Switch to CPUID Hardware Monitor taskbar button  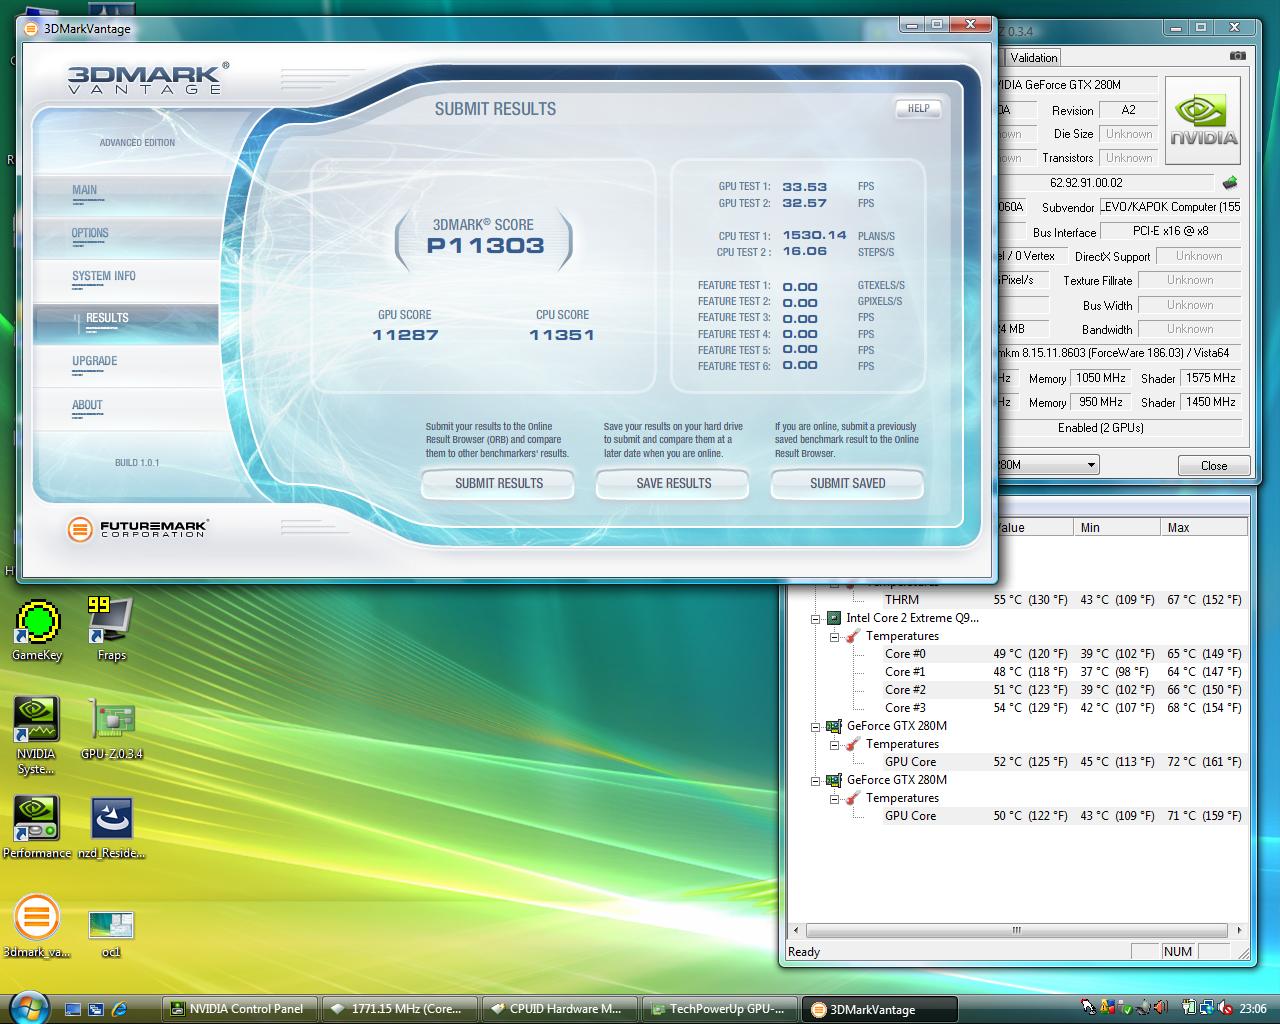click(558, 1009)
